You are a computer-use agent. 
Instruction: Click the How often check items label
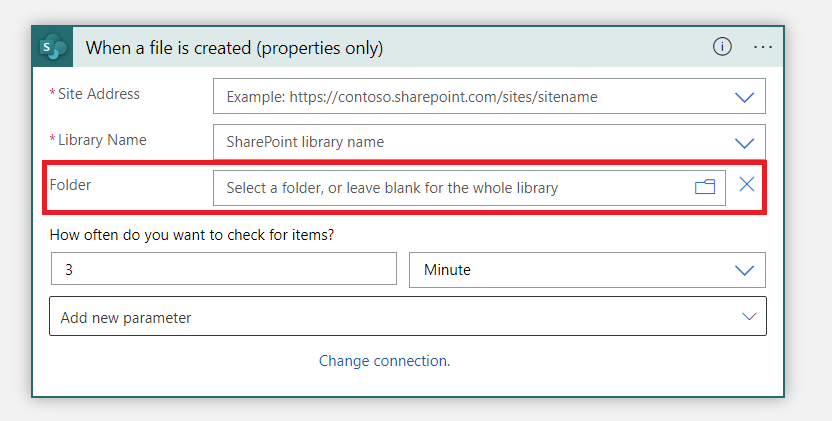(192, 235)
